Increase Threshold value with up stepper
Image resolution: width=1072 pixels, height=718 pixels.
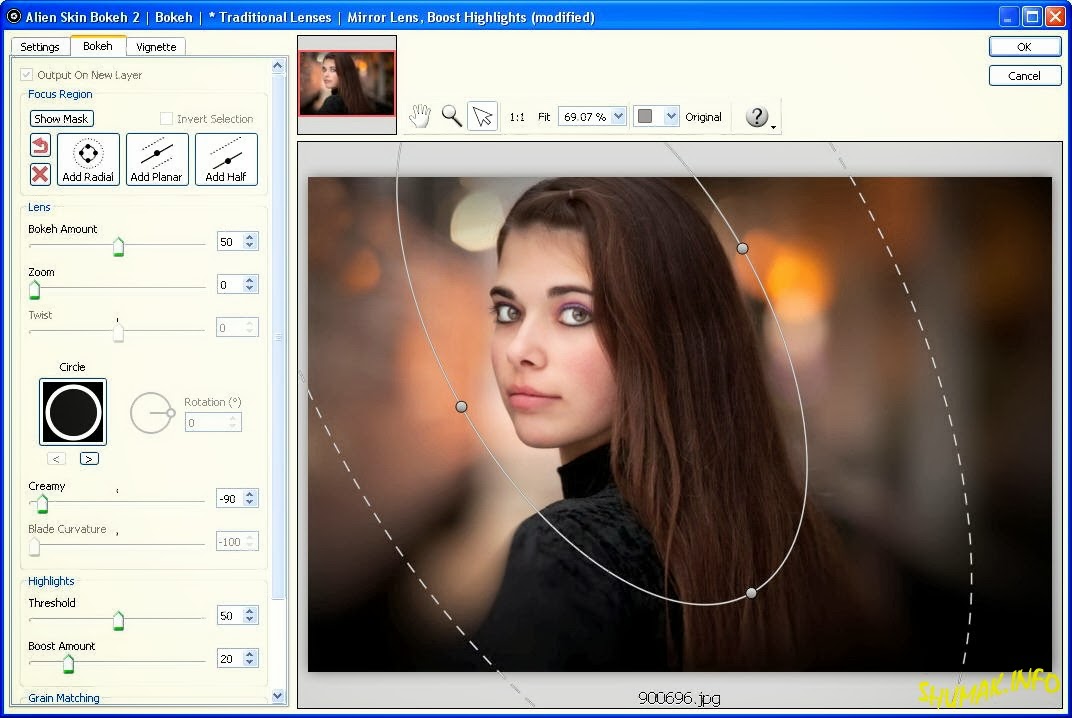click(250, 611)
